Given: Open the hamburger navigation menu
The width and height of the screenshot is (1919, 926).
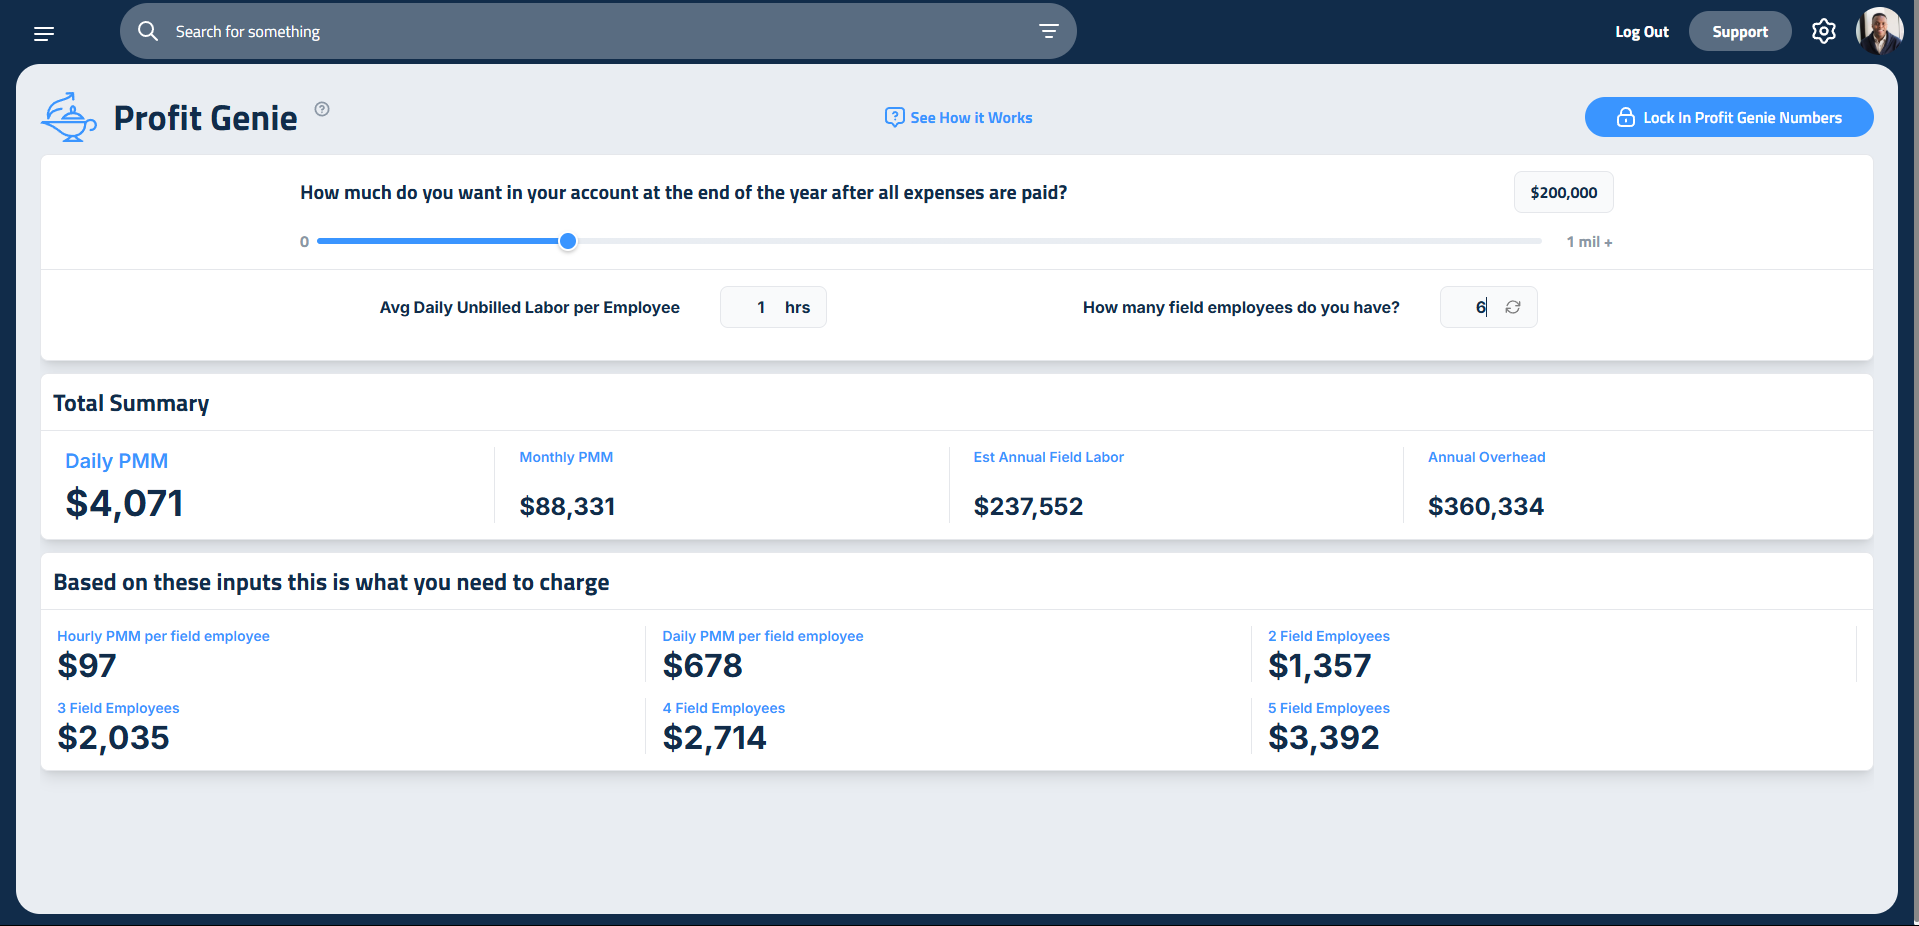Looking at the screenshot, I should pos(44,33).
